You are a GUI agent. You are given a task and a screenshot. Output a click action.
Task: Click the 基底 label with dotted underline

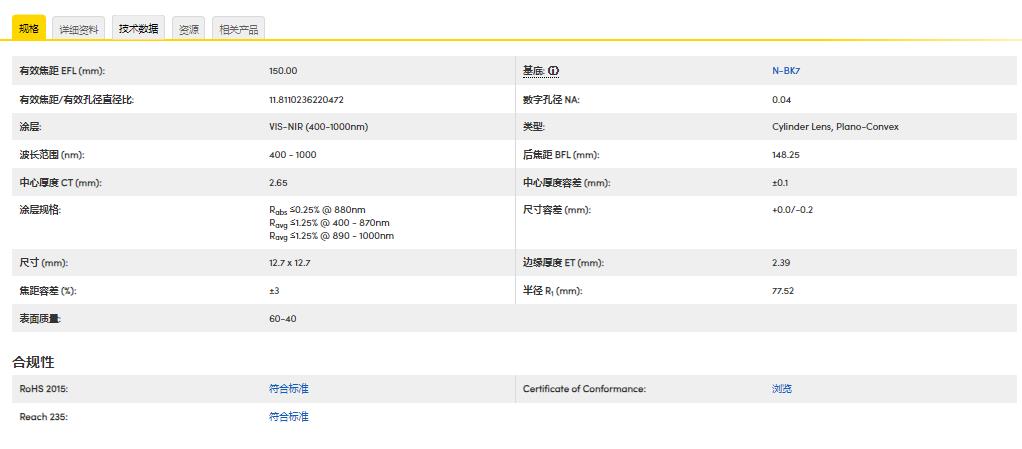533,71
